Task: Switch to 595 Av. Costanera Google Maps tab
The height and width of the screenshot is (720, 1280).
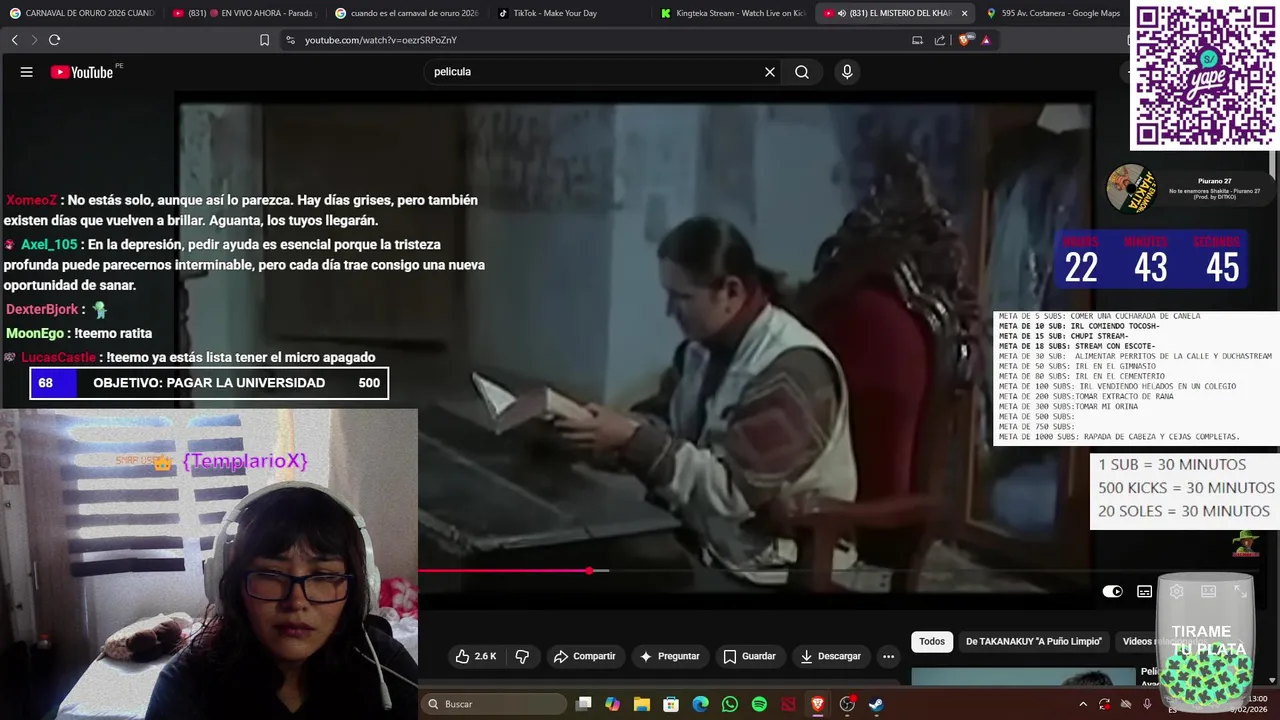Action: pos(1052,13)
